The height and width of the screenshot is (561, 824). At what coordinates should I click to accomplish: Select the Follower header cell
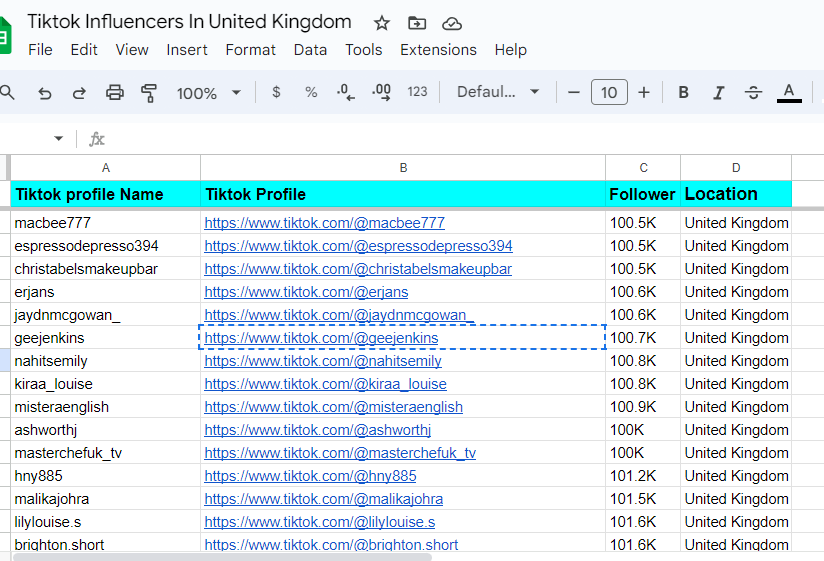point(643,194)
